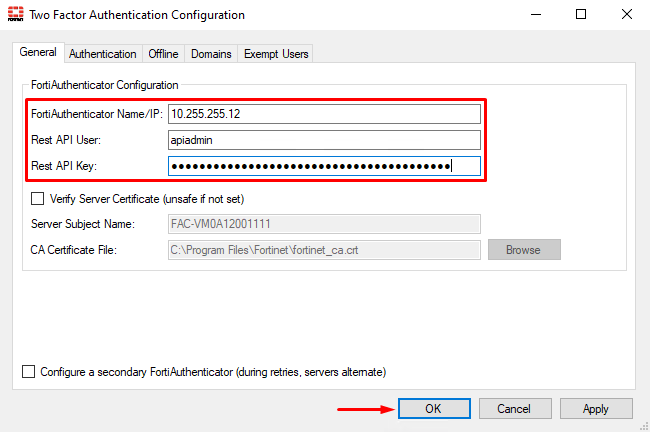Check Configure a secondary FortiAuthenticator option

[x=29, y=371]
